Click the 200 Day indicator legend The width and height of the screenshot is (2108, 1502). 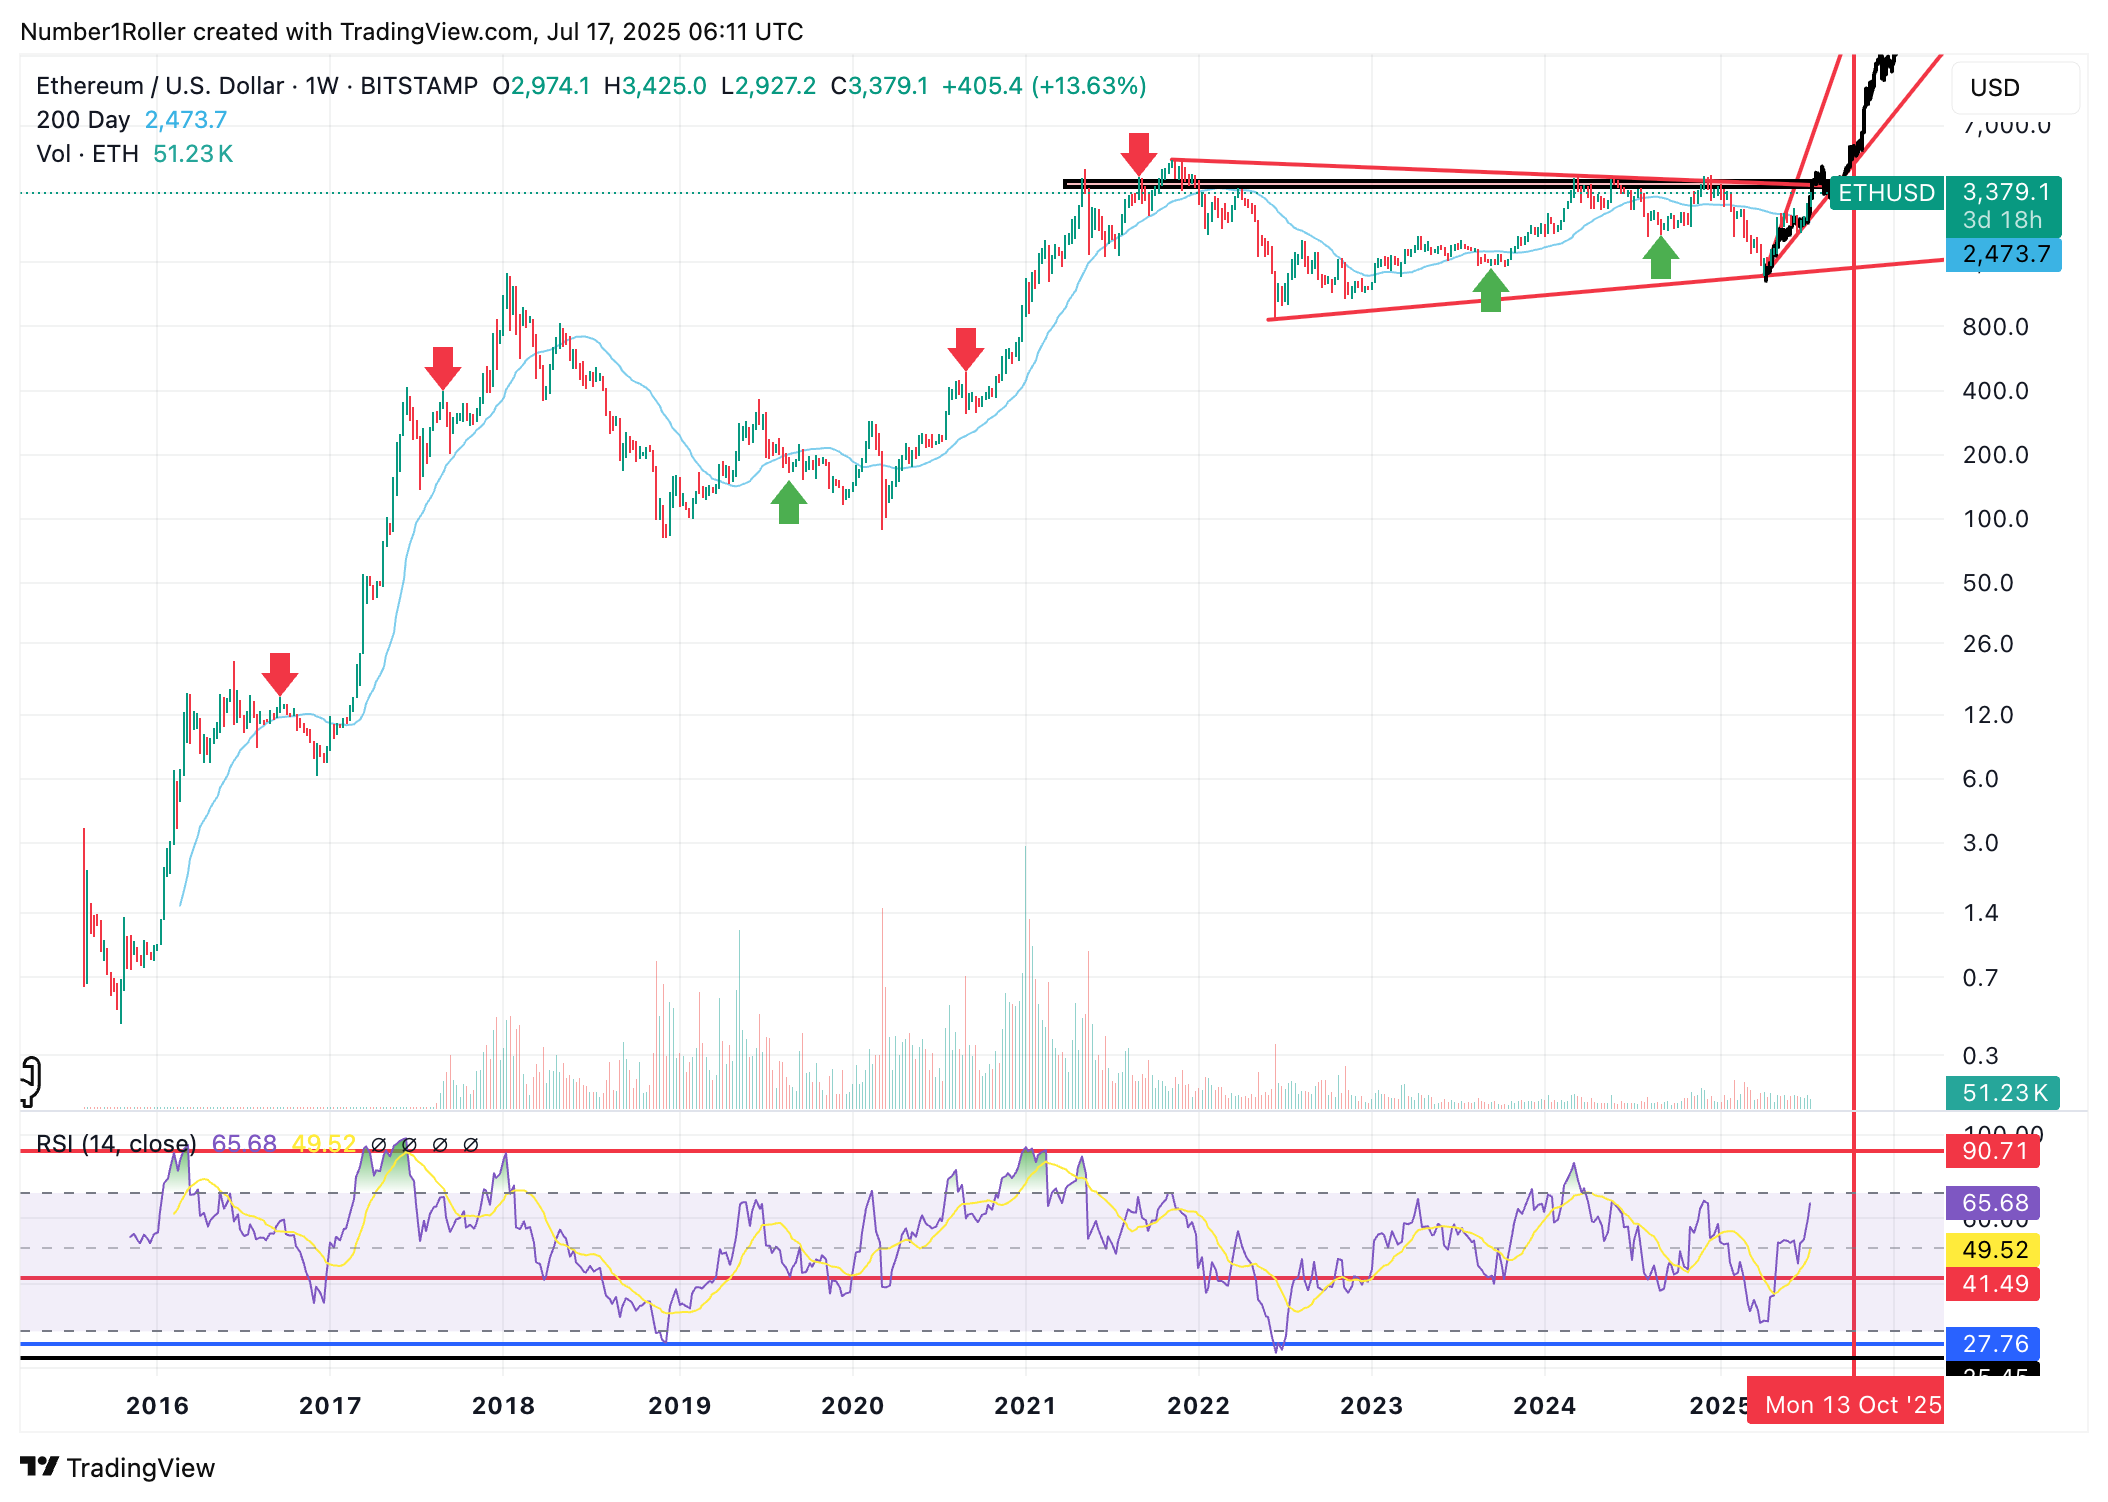click(x=83, y=120)
